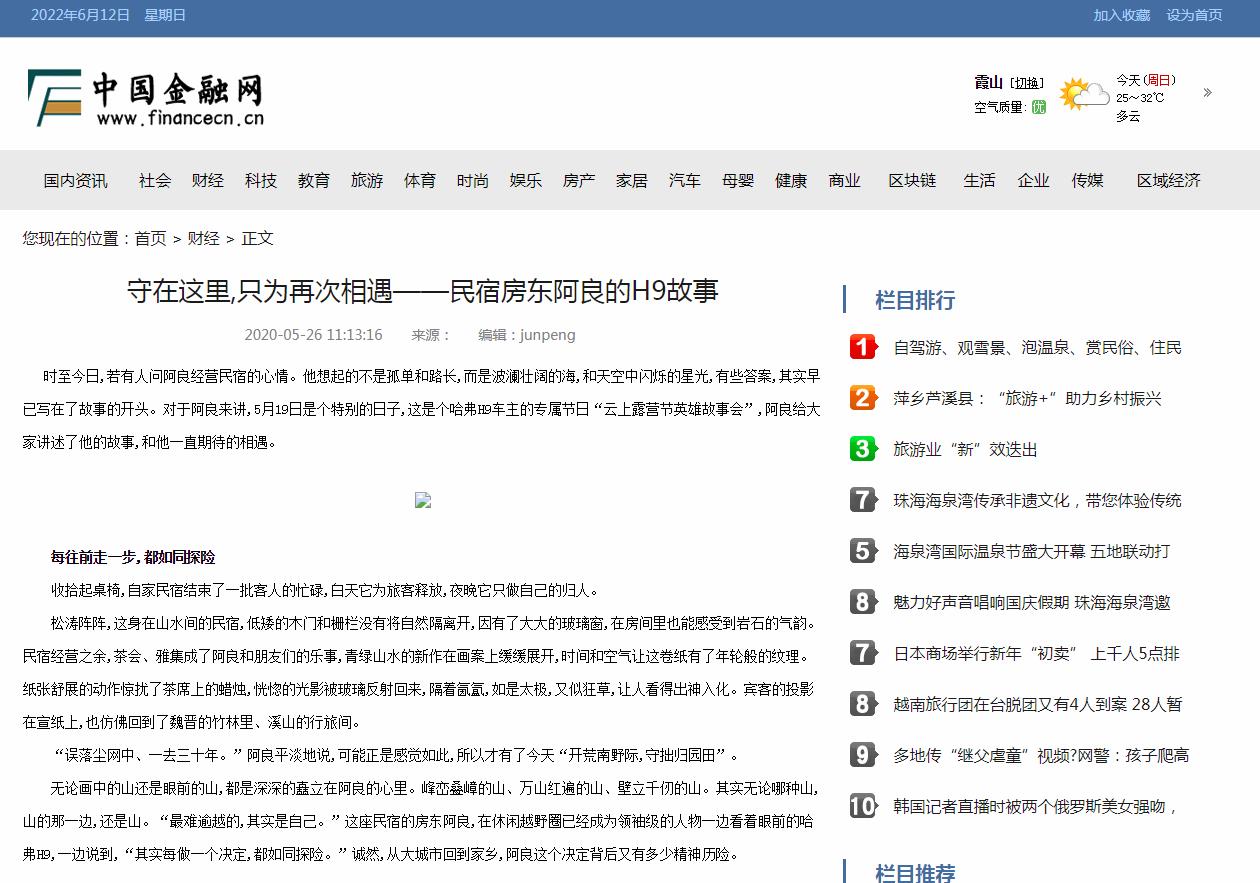Click 财经 in breadcrumb
This screenshot has width=1260, height=883.
click(x=204, y=238)
